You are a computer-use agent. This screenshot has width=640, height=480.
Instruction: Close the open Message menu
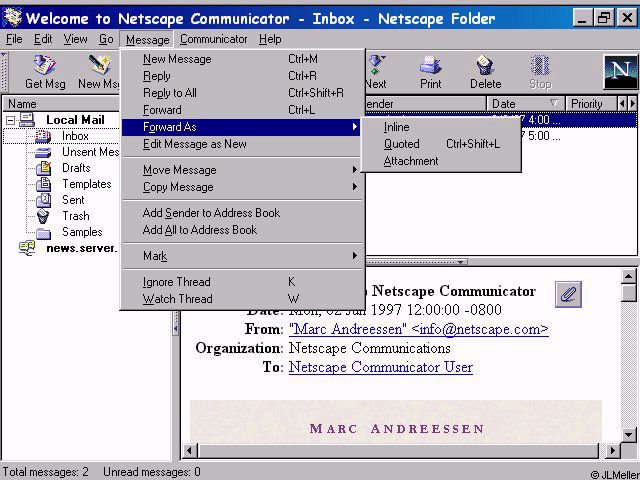coord(147,40)
